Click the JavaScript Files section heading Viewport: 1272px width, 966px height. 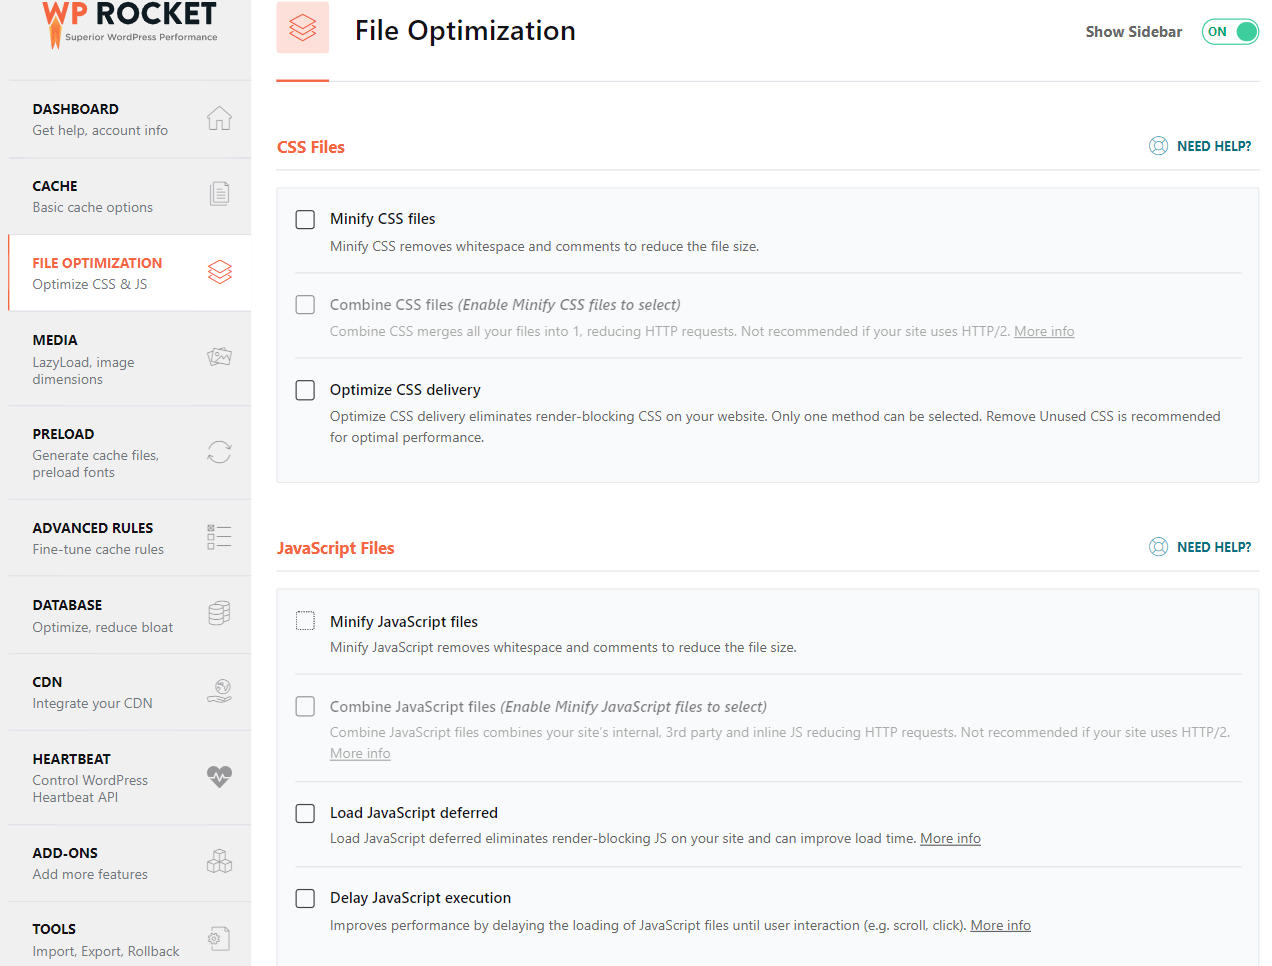click(x=336, y=548)
